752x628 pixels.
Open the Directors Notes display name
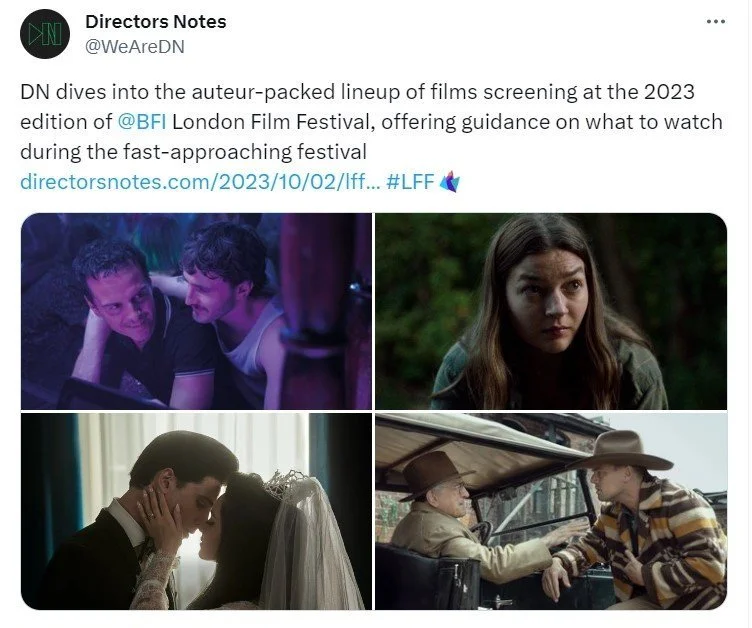click(155, 22)
